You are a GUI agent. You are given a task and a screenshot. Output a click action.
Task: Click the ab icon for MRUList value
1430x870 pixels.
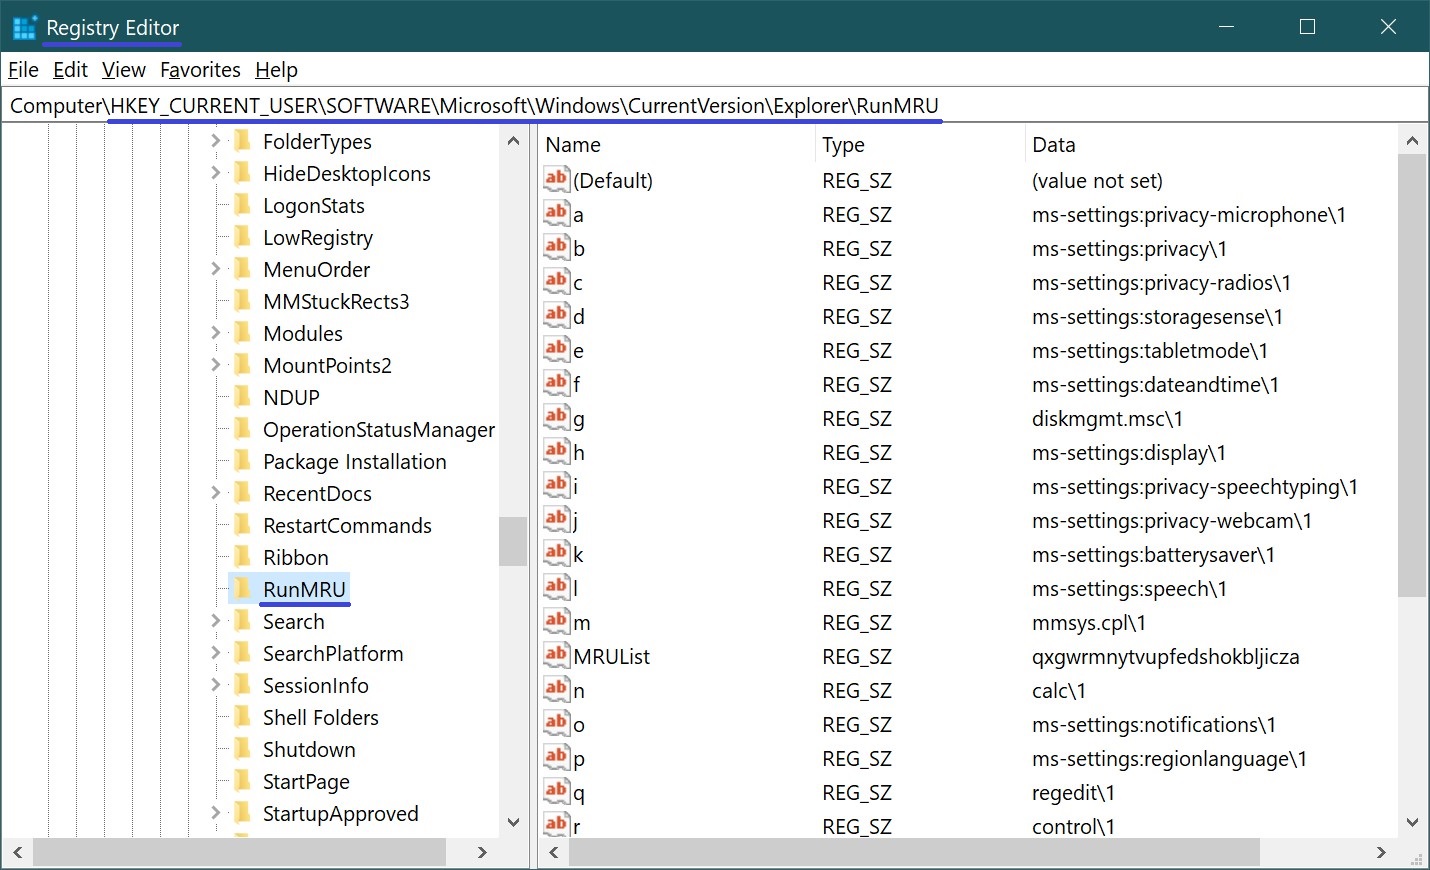click(x=557, y=655)
